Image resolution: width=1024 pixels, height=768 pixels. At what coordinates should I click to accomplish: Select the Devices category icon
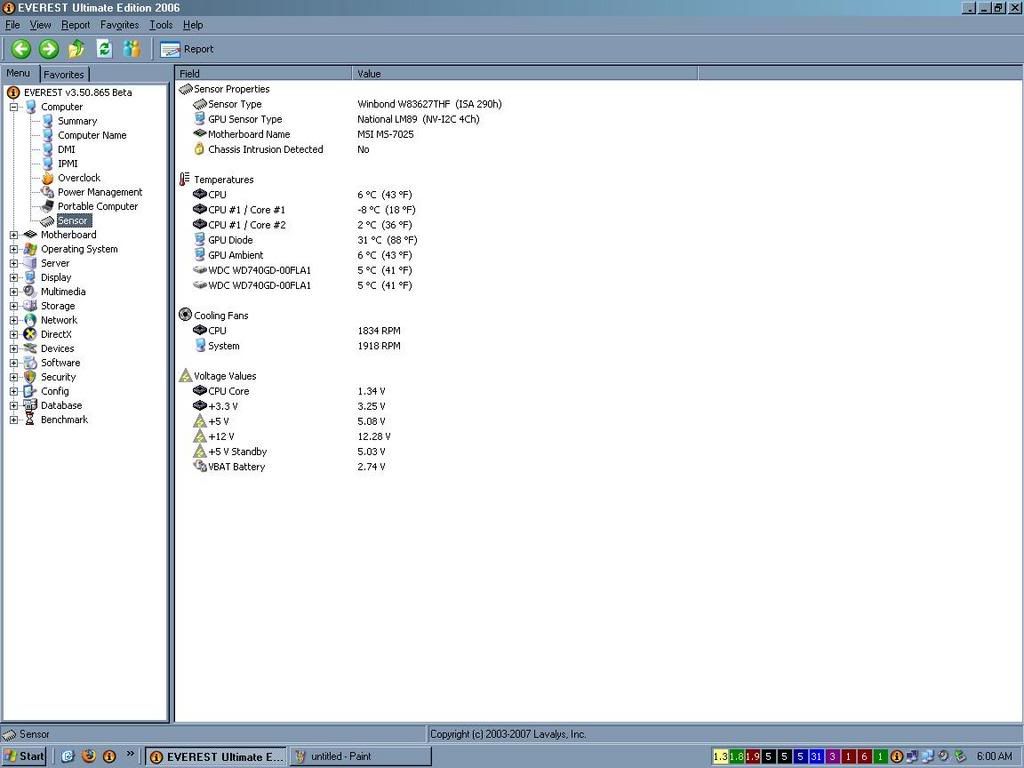pos(30,349)
